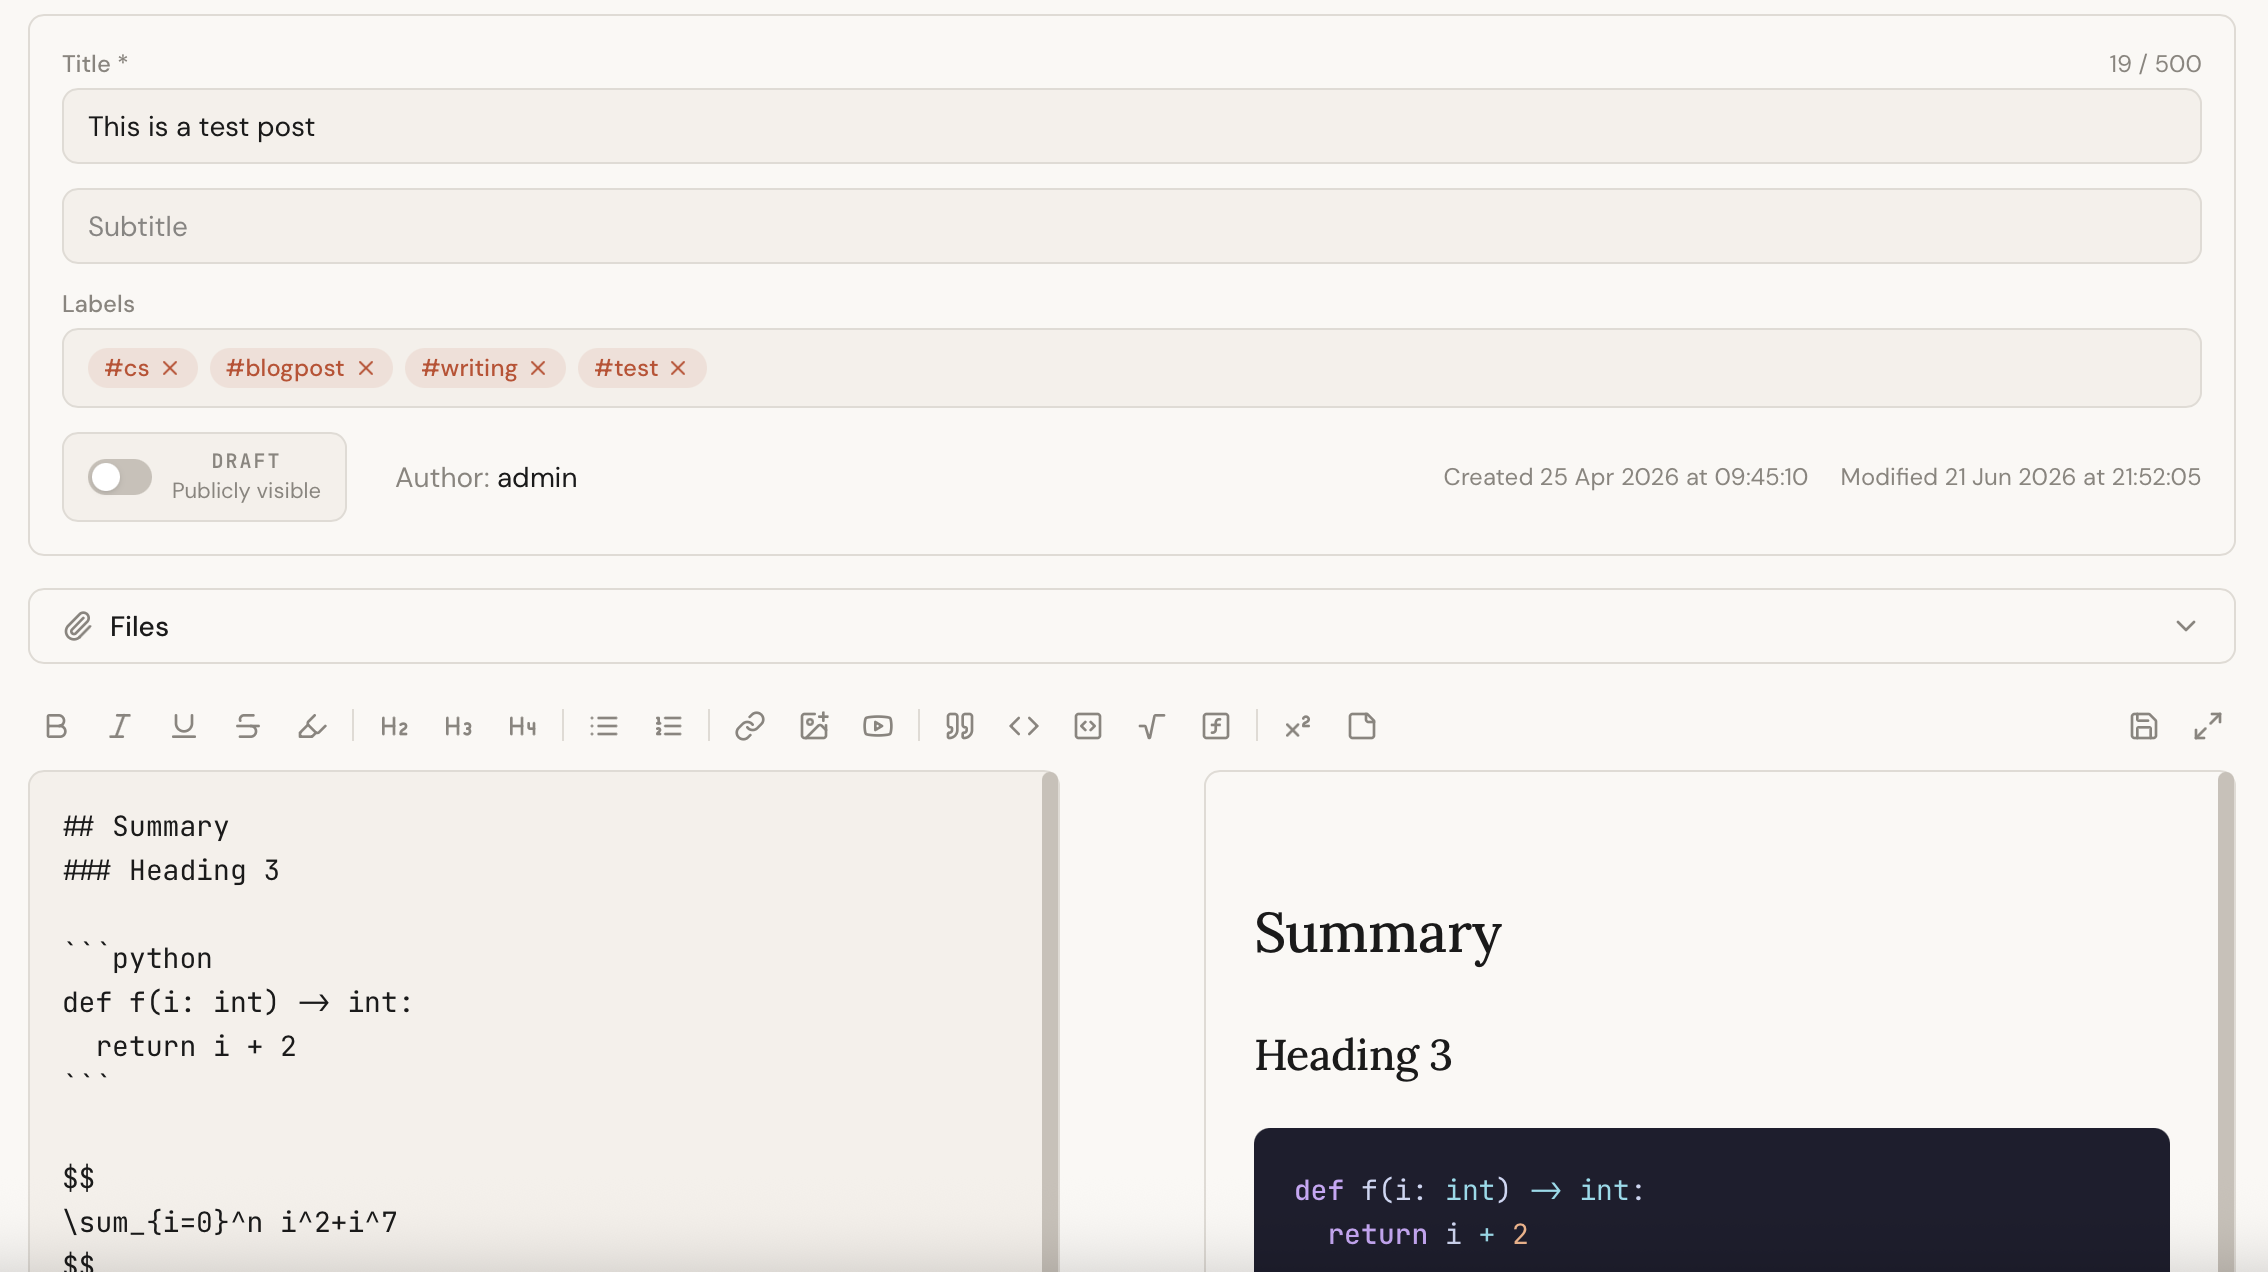Click the 'return i + 2' editor line

[196, 1046]
